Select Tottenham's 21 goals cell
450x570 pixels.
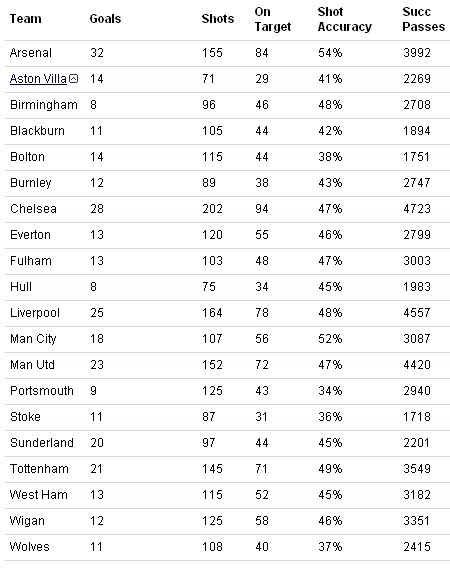(x=97, y=469)
